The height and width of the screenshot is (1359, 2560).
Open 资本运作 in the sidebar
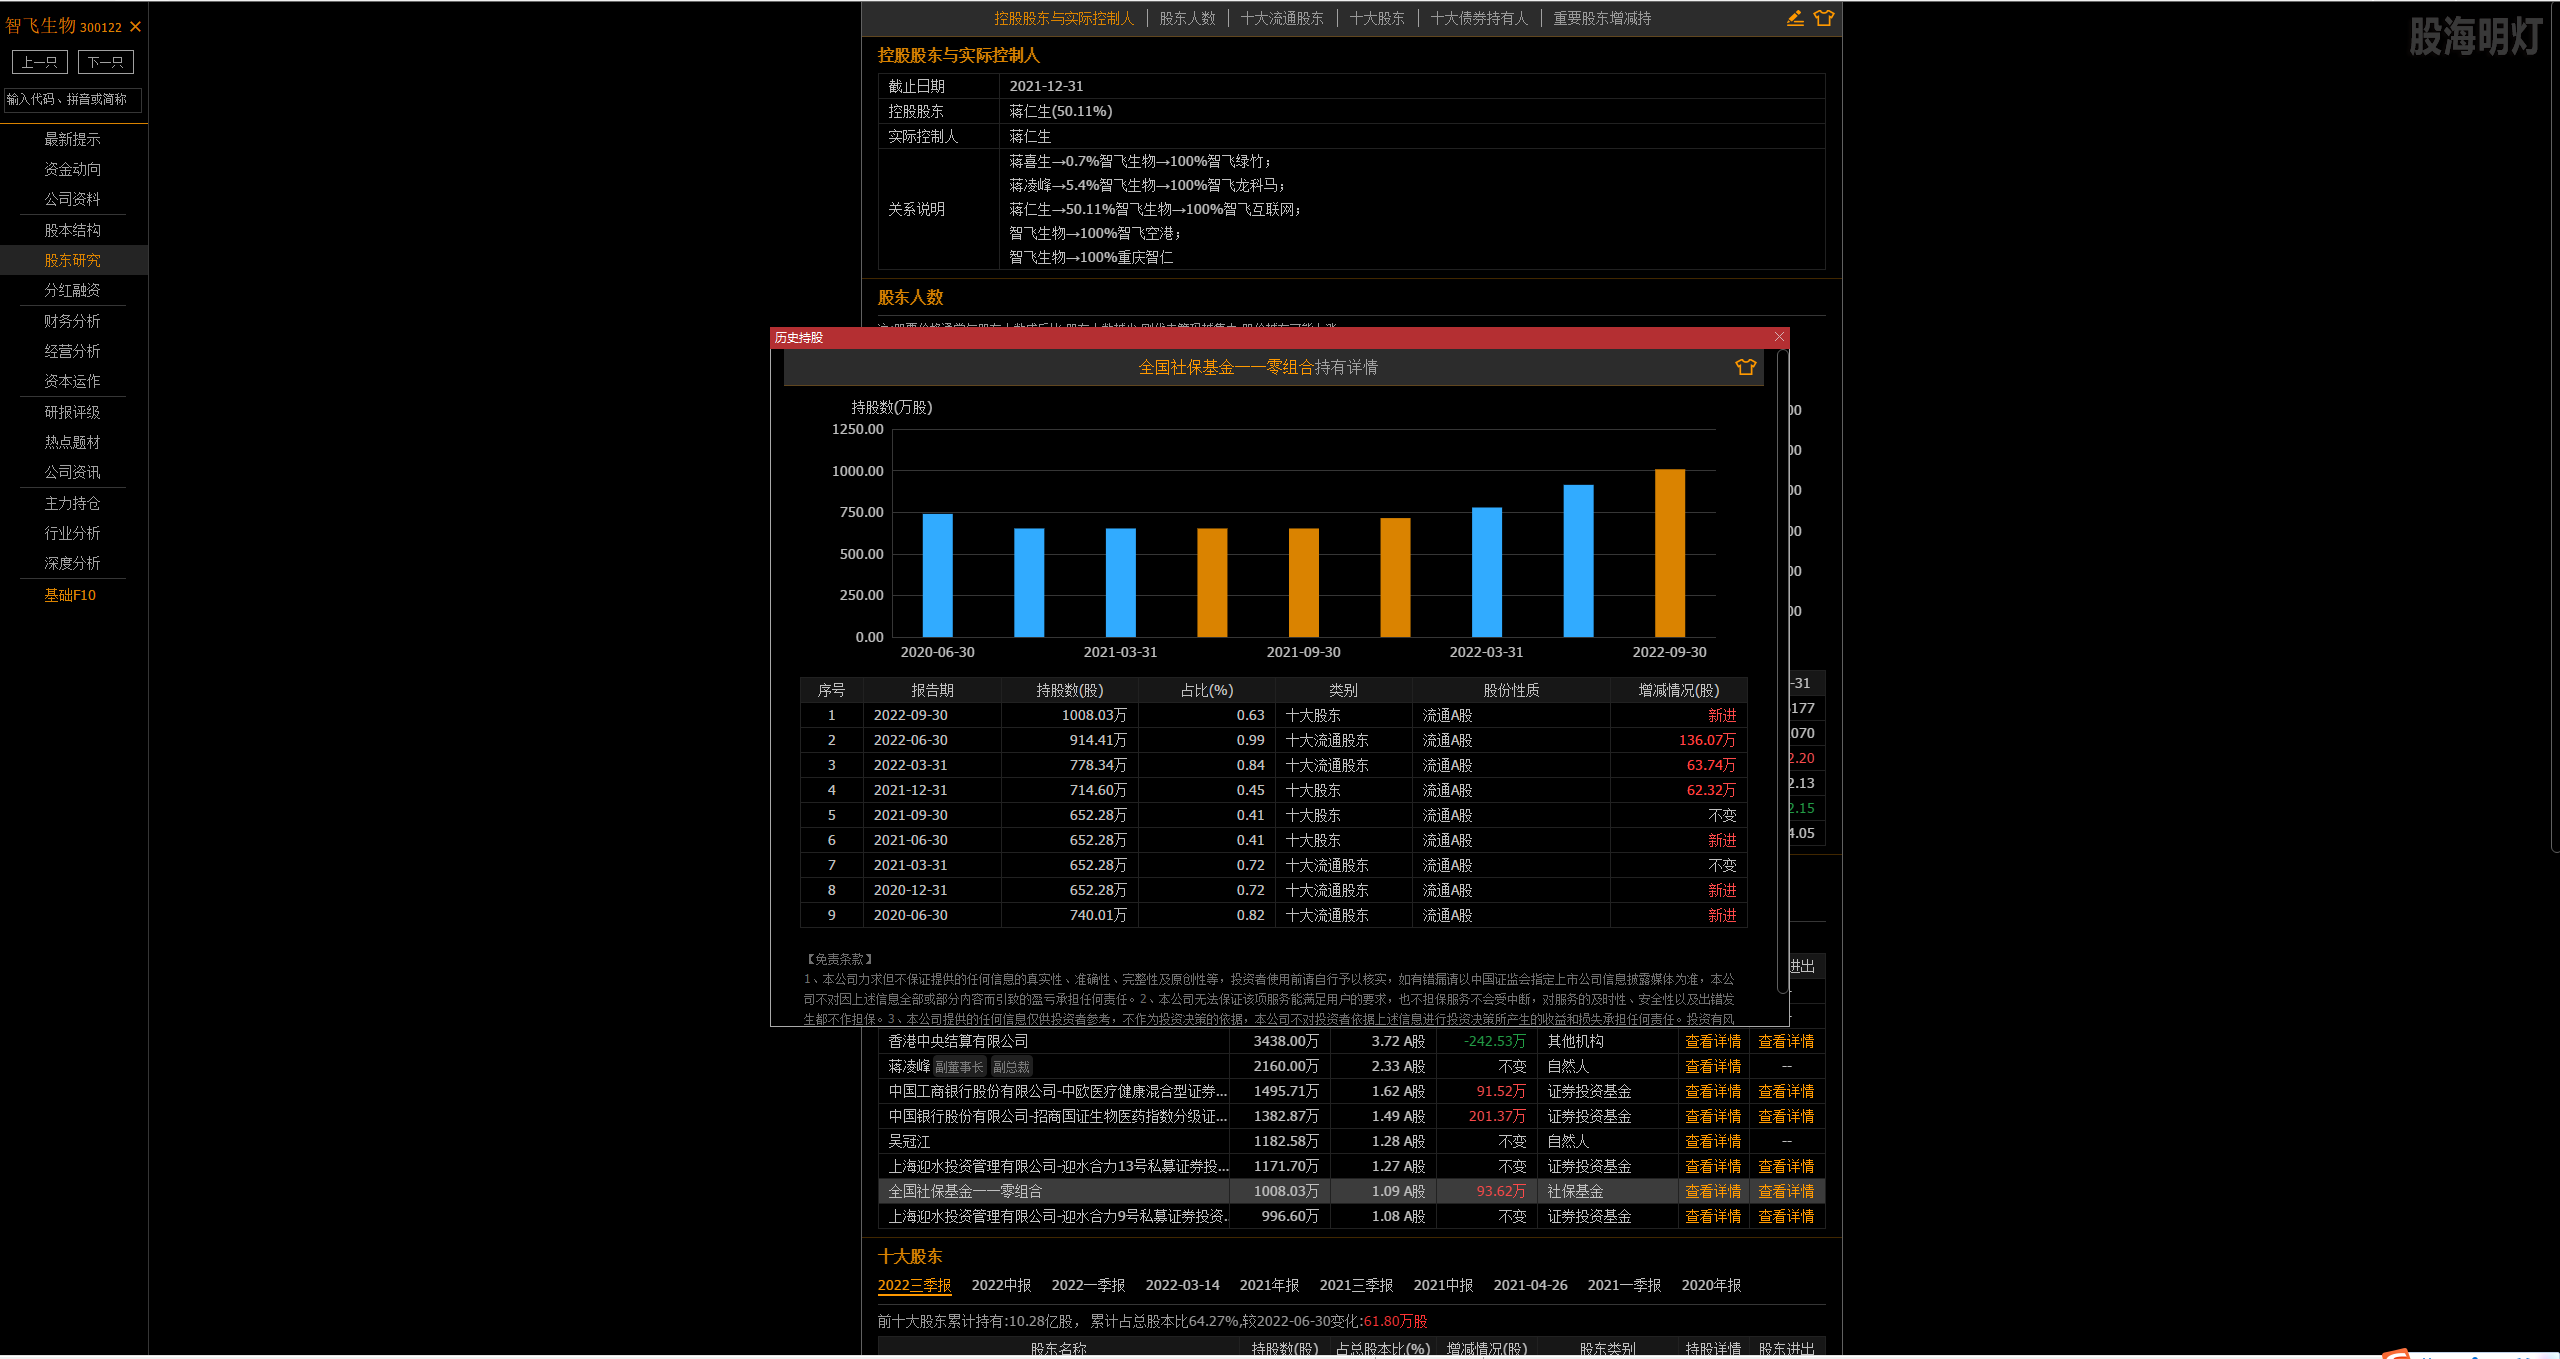click(72, 381)
